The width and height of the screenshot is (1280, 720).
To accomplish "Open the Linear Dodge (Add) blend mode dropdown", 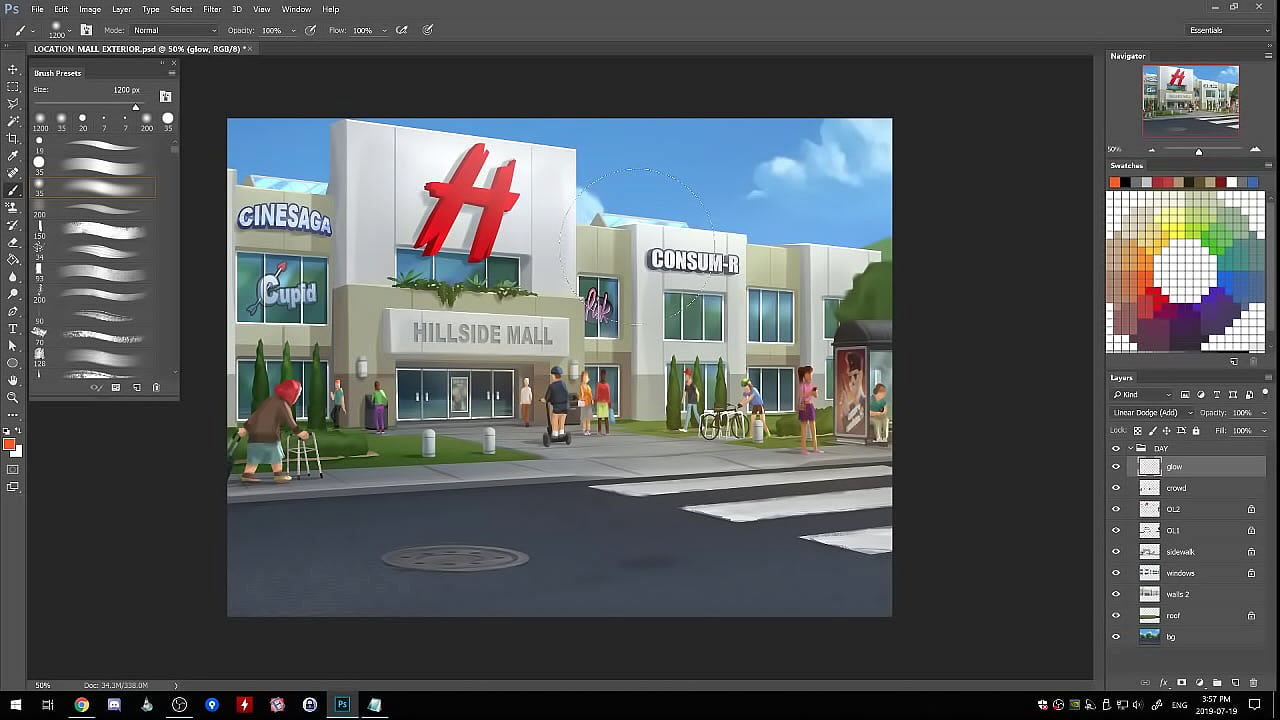I will [x=1152, y=413].
